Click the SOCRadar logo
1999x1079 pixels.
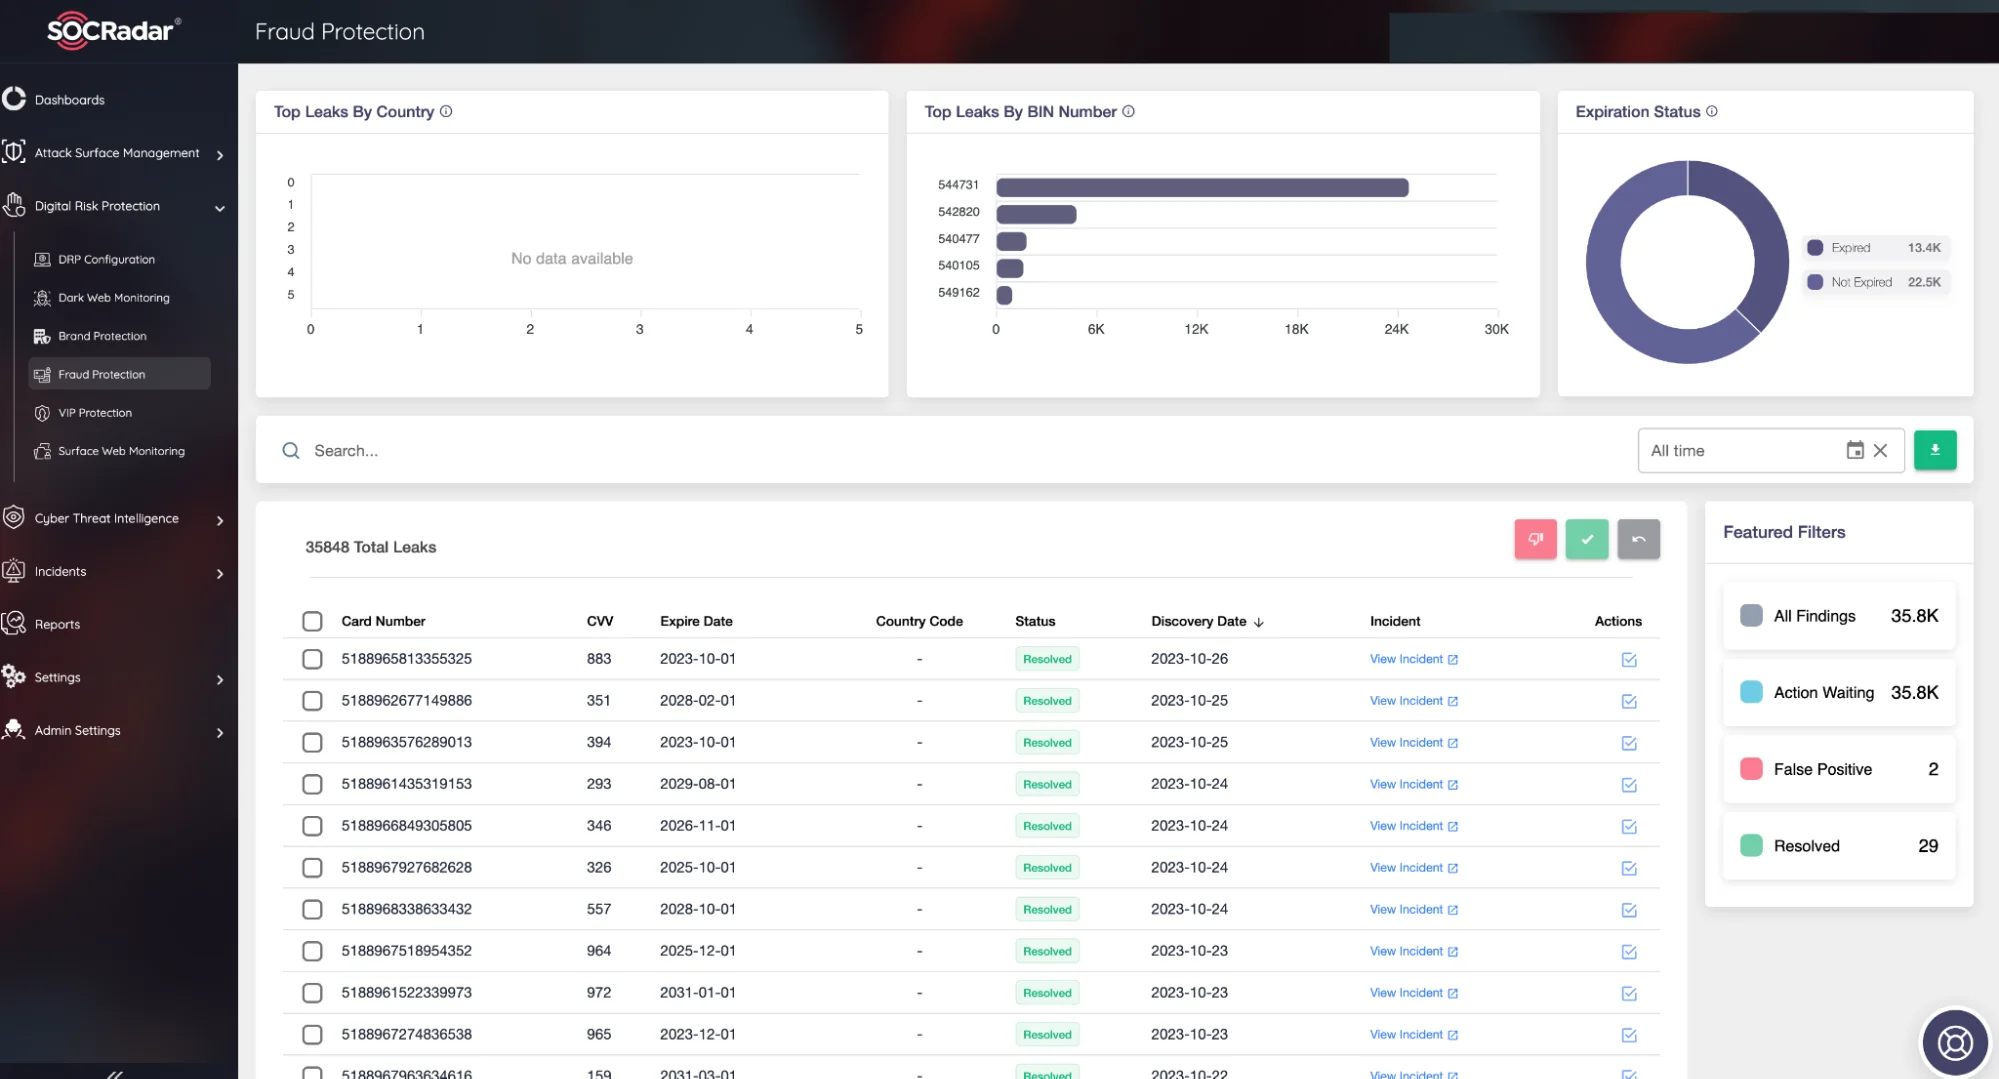tap(114, 30)
